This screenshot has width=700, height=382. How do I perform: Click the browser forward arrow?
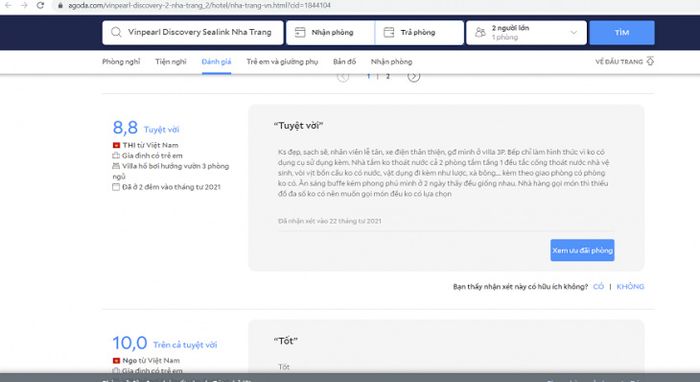[x=24, y=5]
